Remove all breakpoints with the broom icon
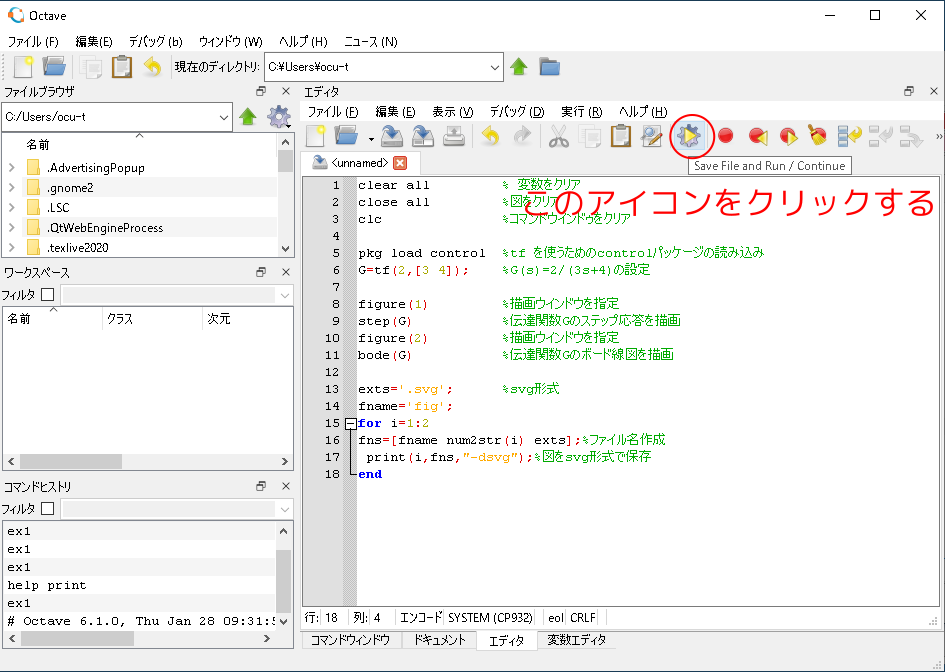 click(818, 136)
